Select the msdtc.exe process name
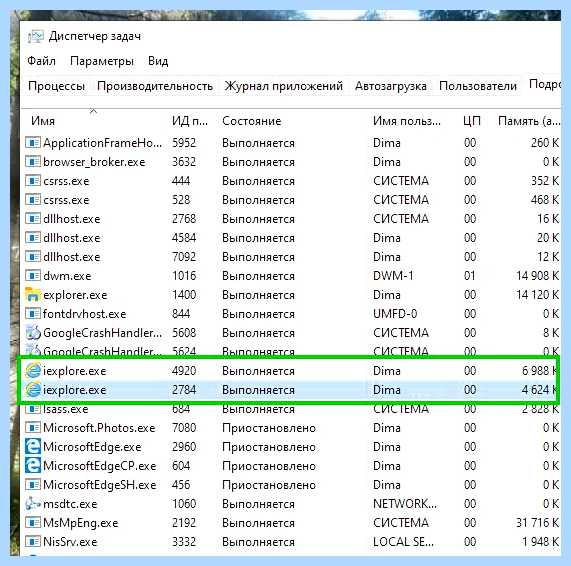Screen dimensions: 571x566 (70, 504)
